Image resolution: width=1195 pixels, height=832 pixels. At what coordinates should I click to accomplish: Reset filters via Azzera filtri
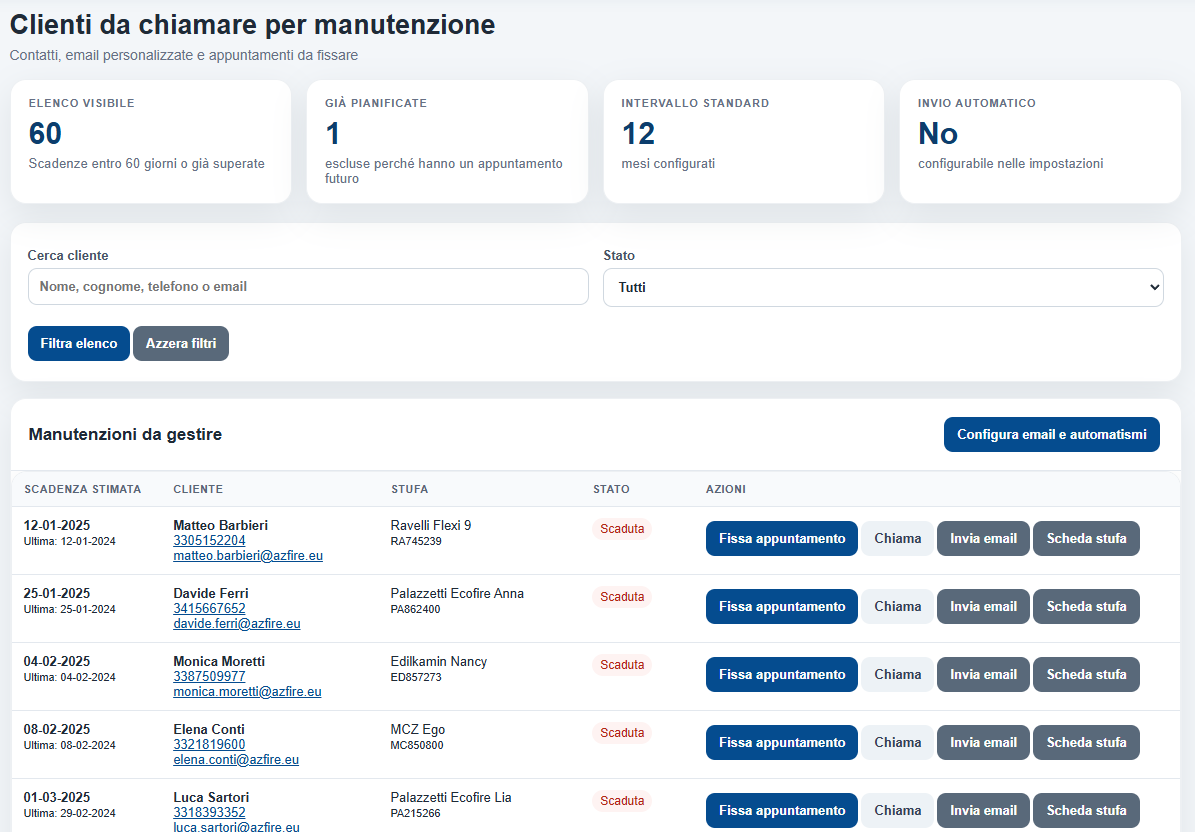click(181, 344)
